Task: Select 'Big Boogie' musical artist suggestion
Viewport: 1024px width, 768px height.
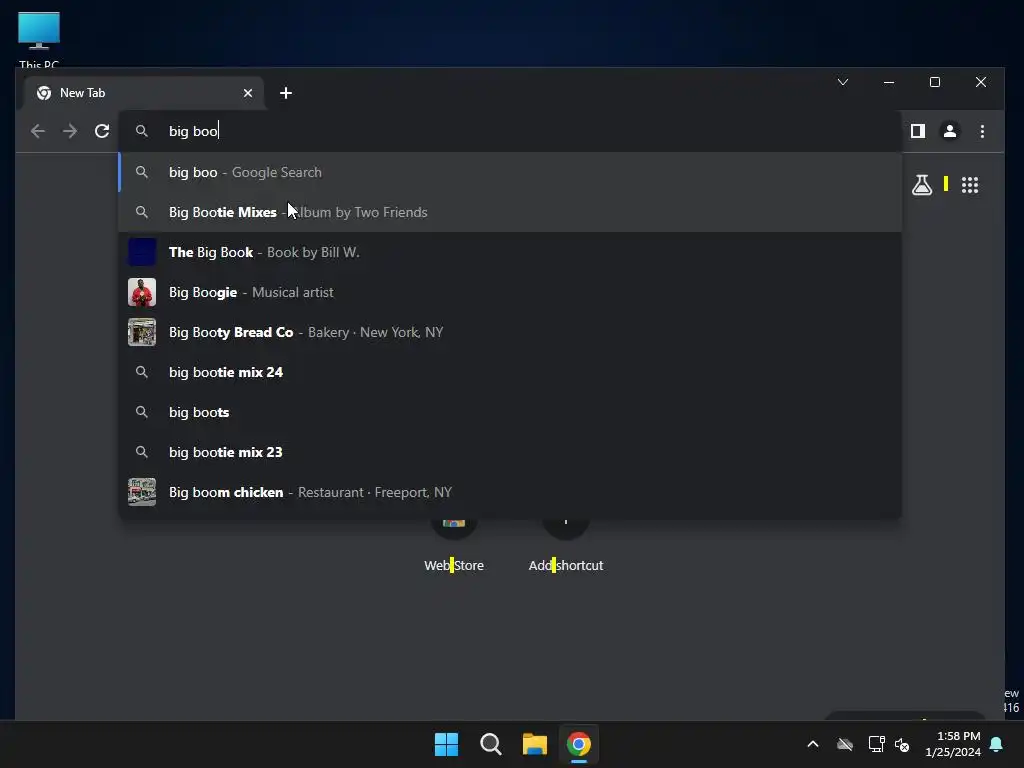Action: (x=510, y=292)
